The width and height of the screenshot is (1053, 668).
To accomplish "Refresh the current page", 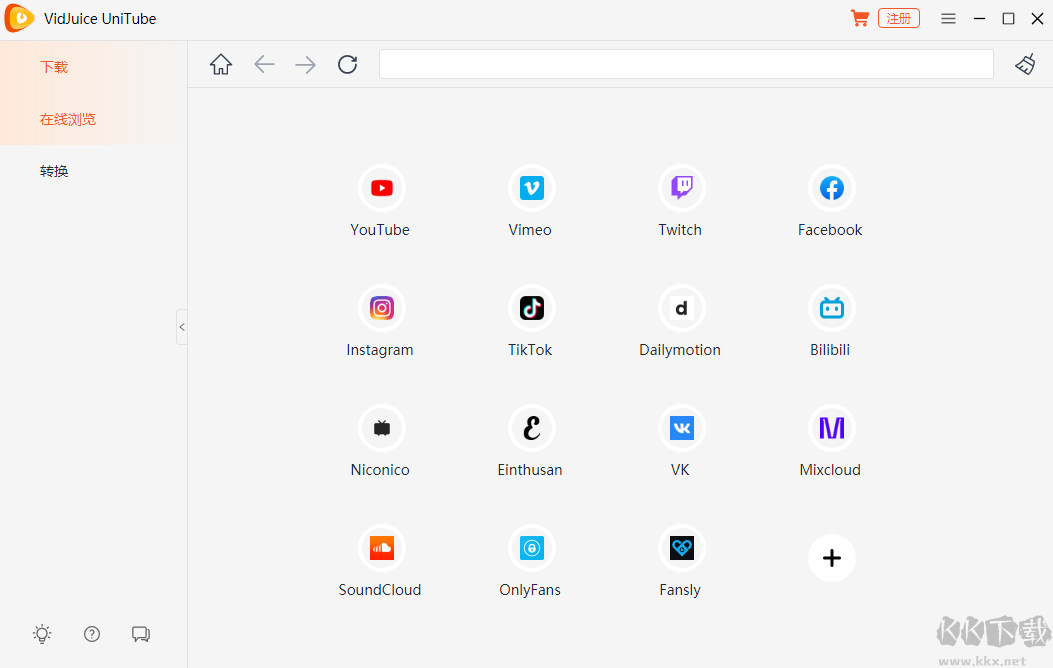I will pyautogui.click(x=347, y=64).
